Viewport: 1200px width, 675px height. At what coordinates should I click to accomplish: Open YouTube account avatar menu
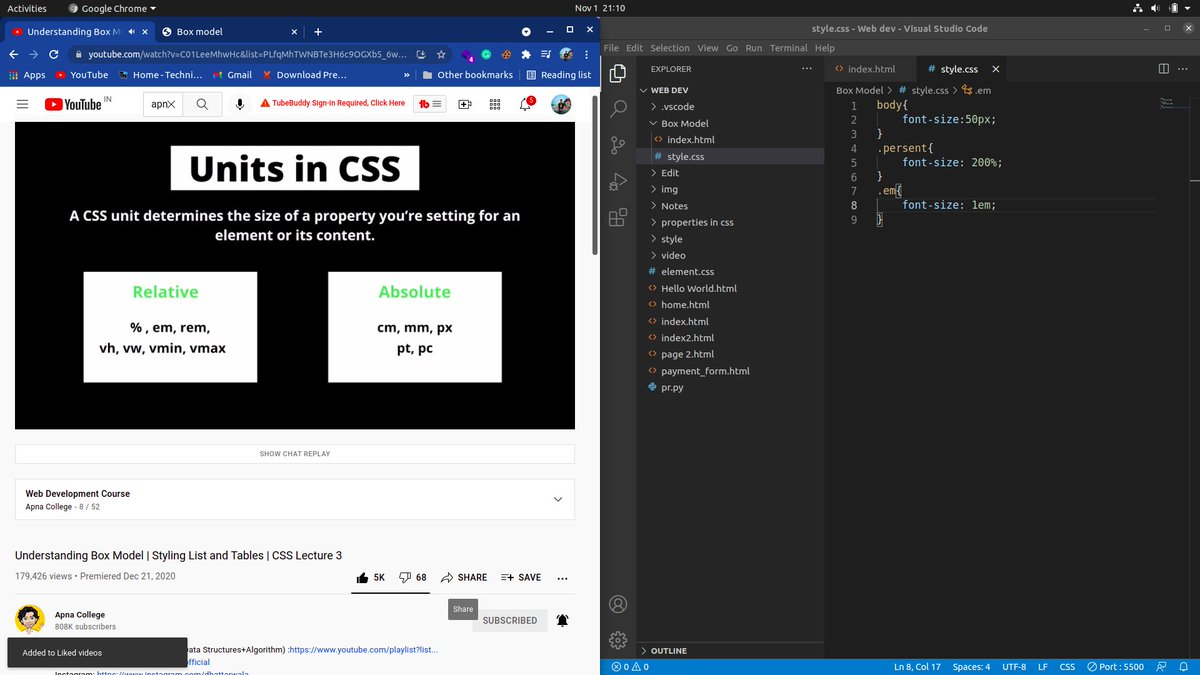coord(561,104)
